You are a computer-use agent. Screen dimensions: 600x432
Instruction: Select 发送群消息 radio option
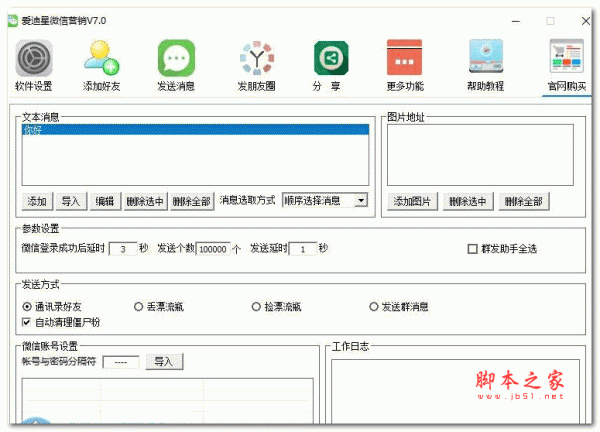pos(373,306)
